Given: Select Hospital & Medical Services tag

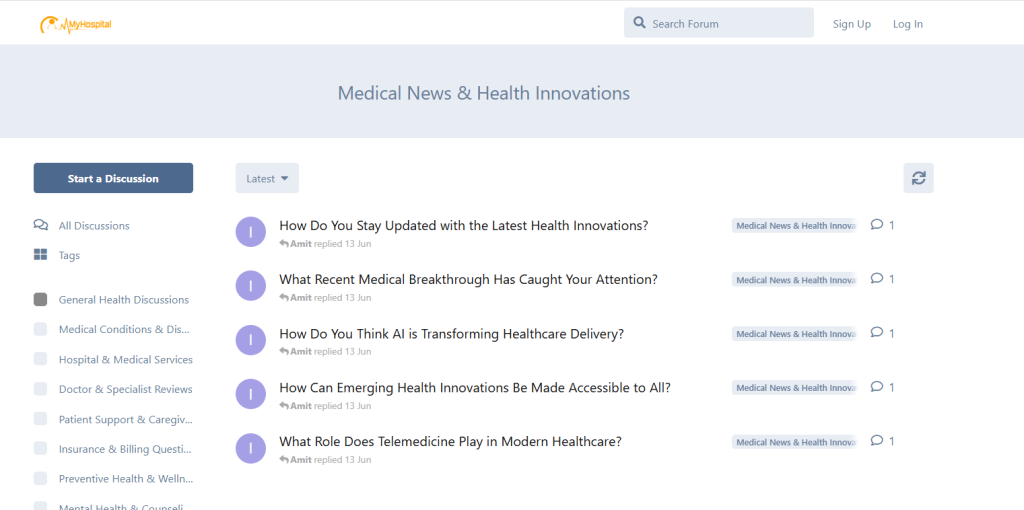Looking at the screenshot, I should point(125,360).
